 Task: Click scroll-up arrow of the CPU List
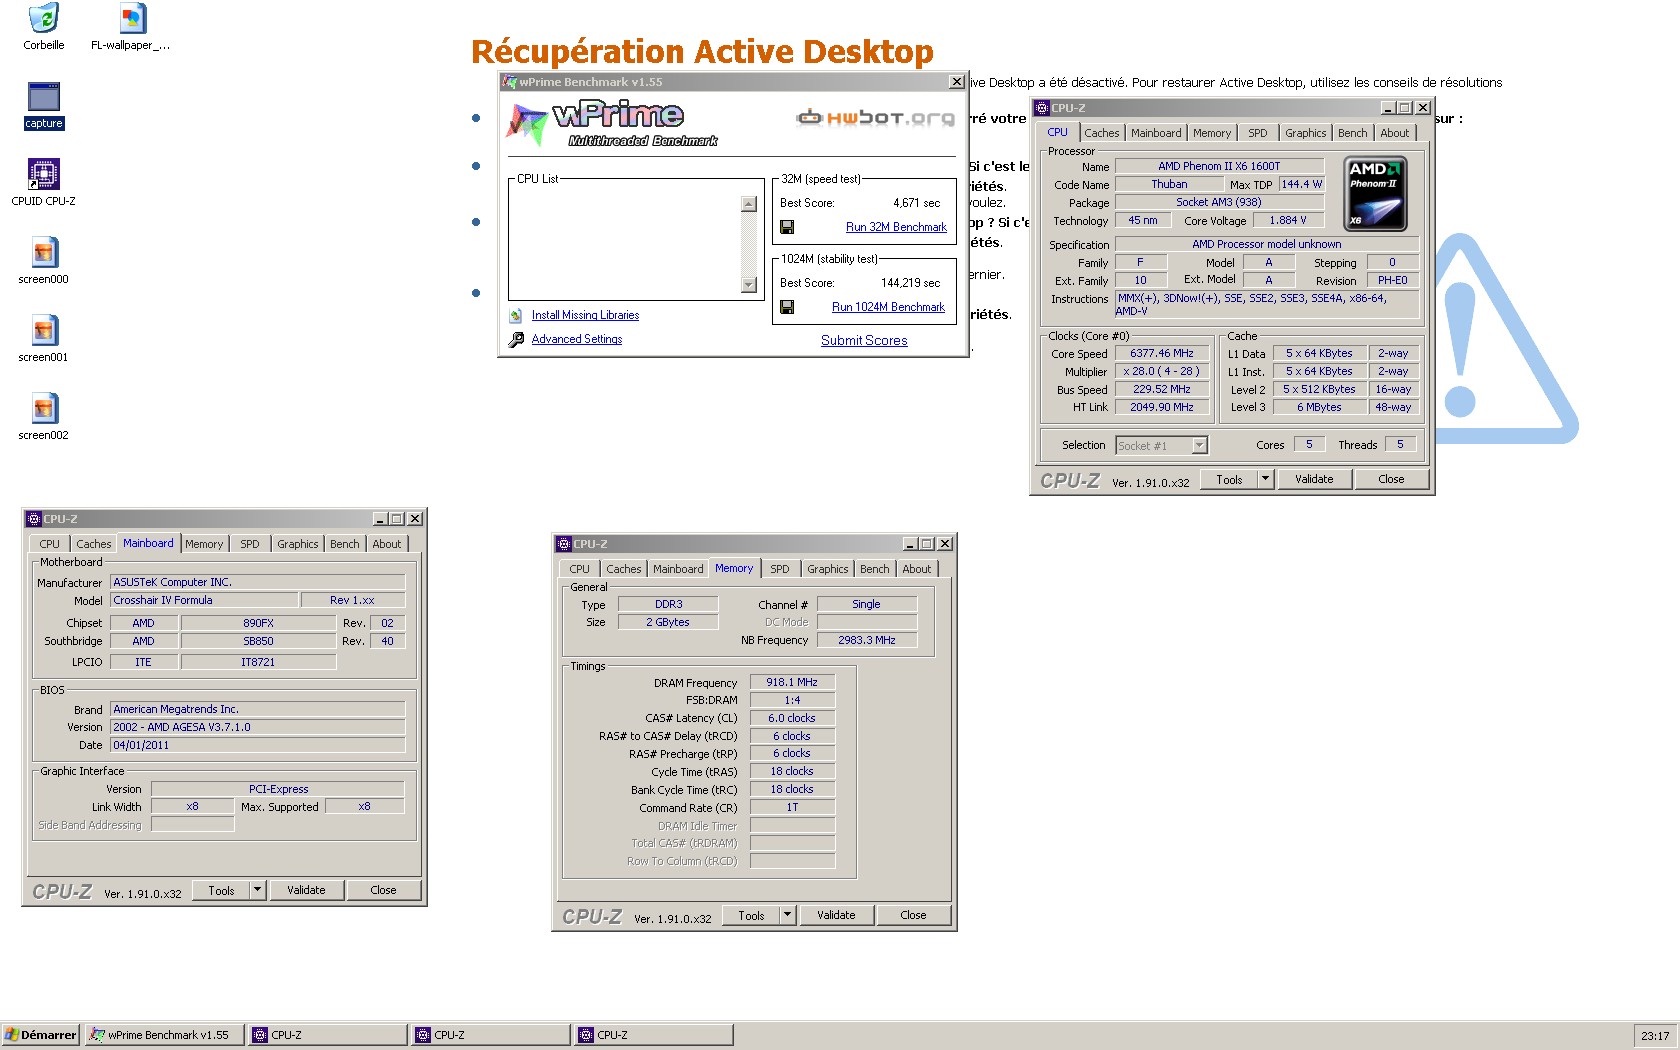(x=748, y=204)
